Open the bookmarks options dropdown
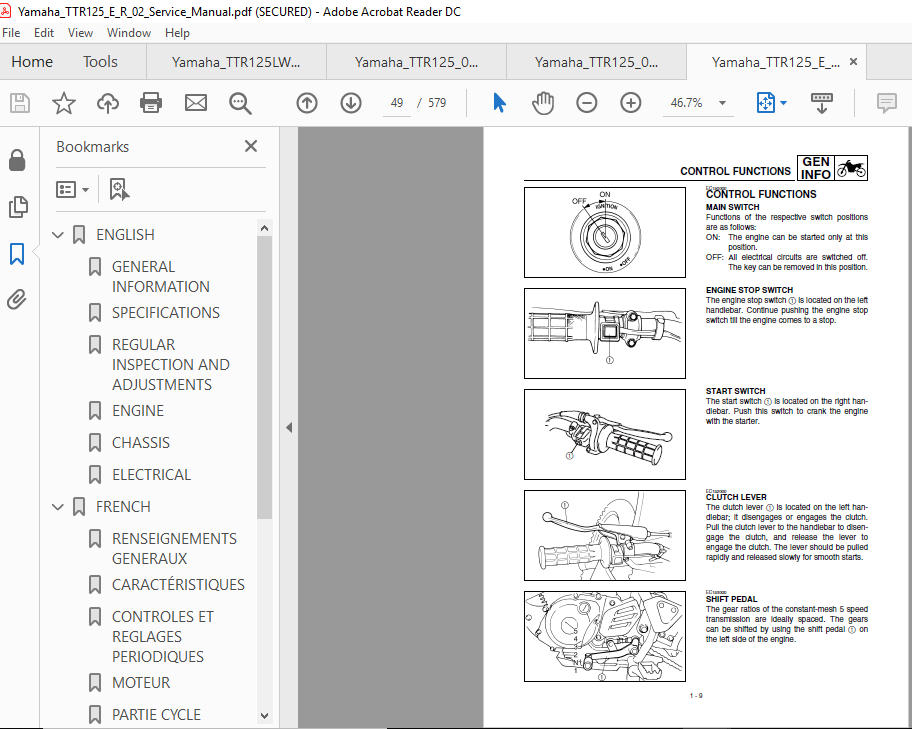 pos(72,189)
